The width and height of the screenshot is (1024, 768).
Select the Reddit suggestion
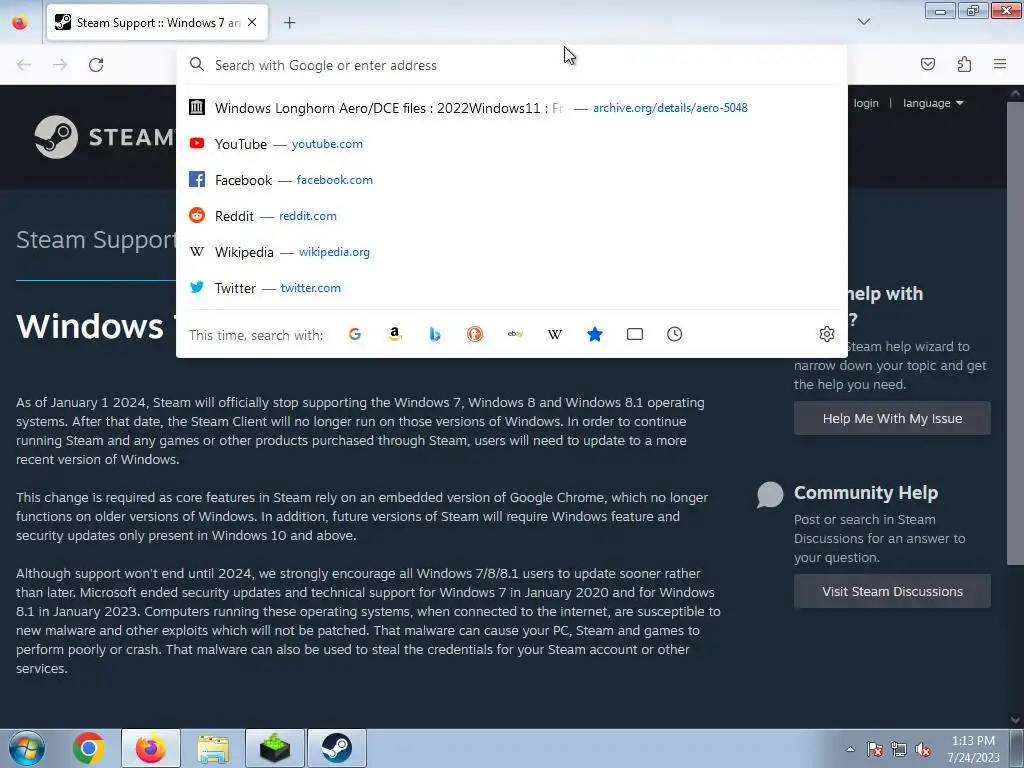pyautogui.click(x=511, y=216)
